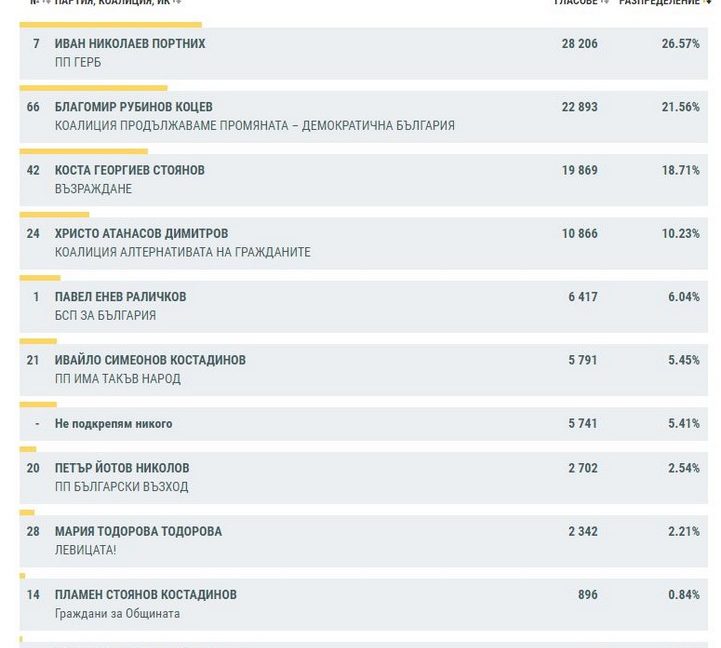Open Благомир Рубинов Коцев row
The width and height of the screenshot is (721, 648).
tap(133, 107)
